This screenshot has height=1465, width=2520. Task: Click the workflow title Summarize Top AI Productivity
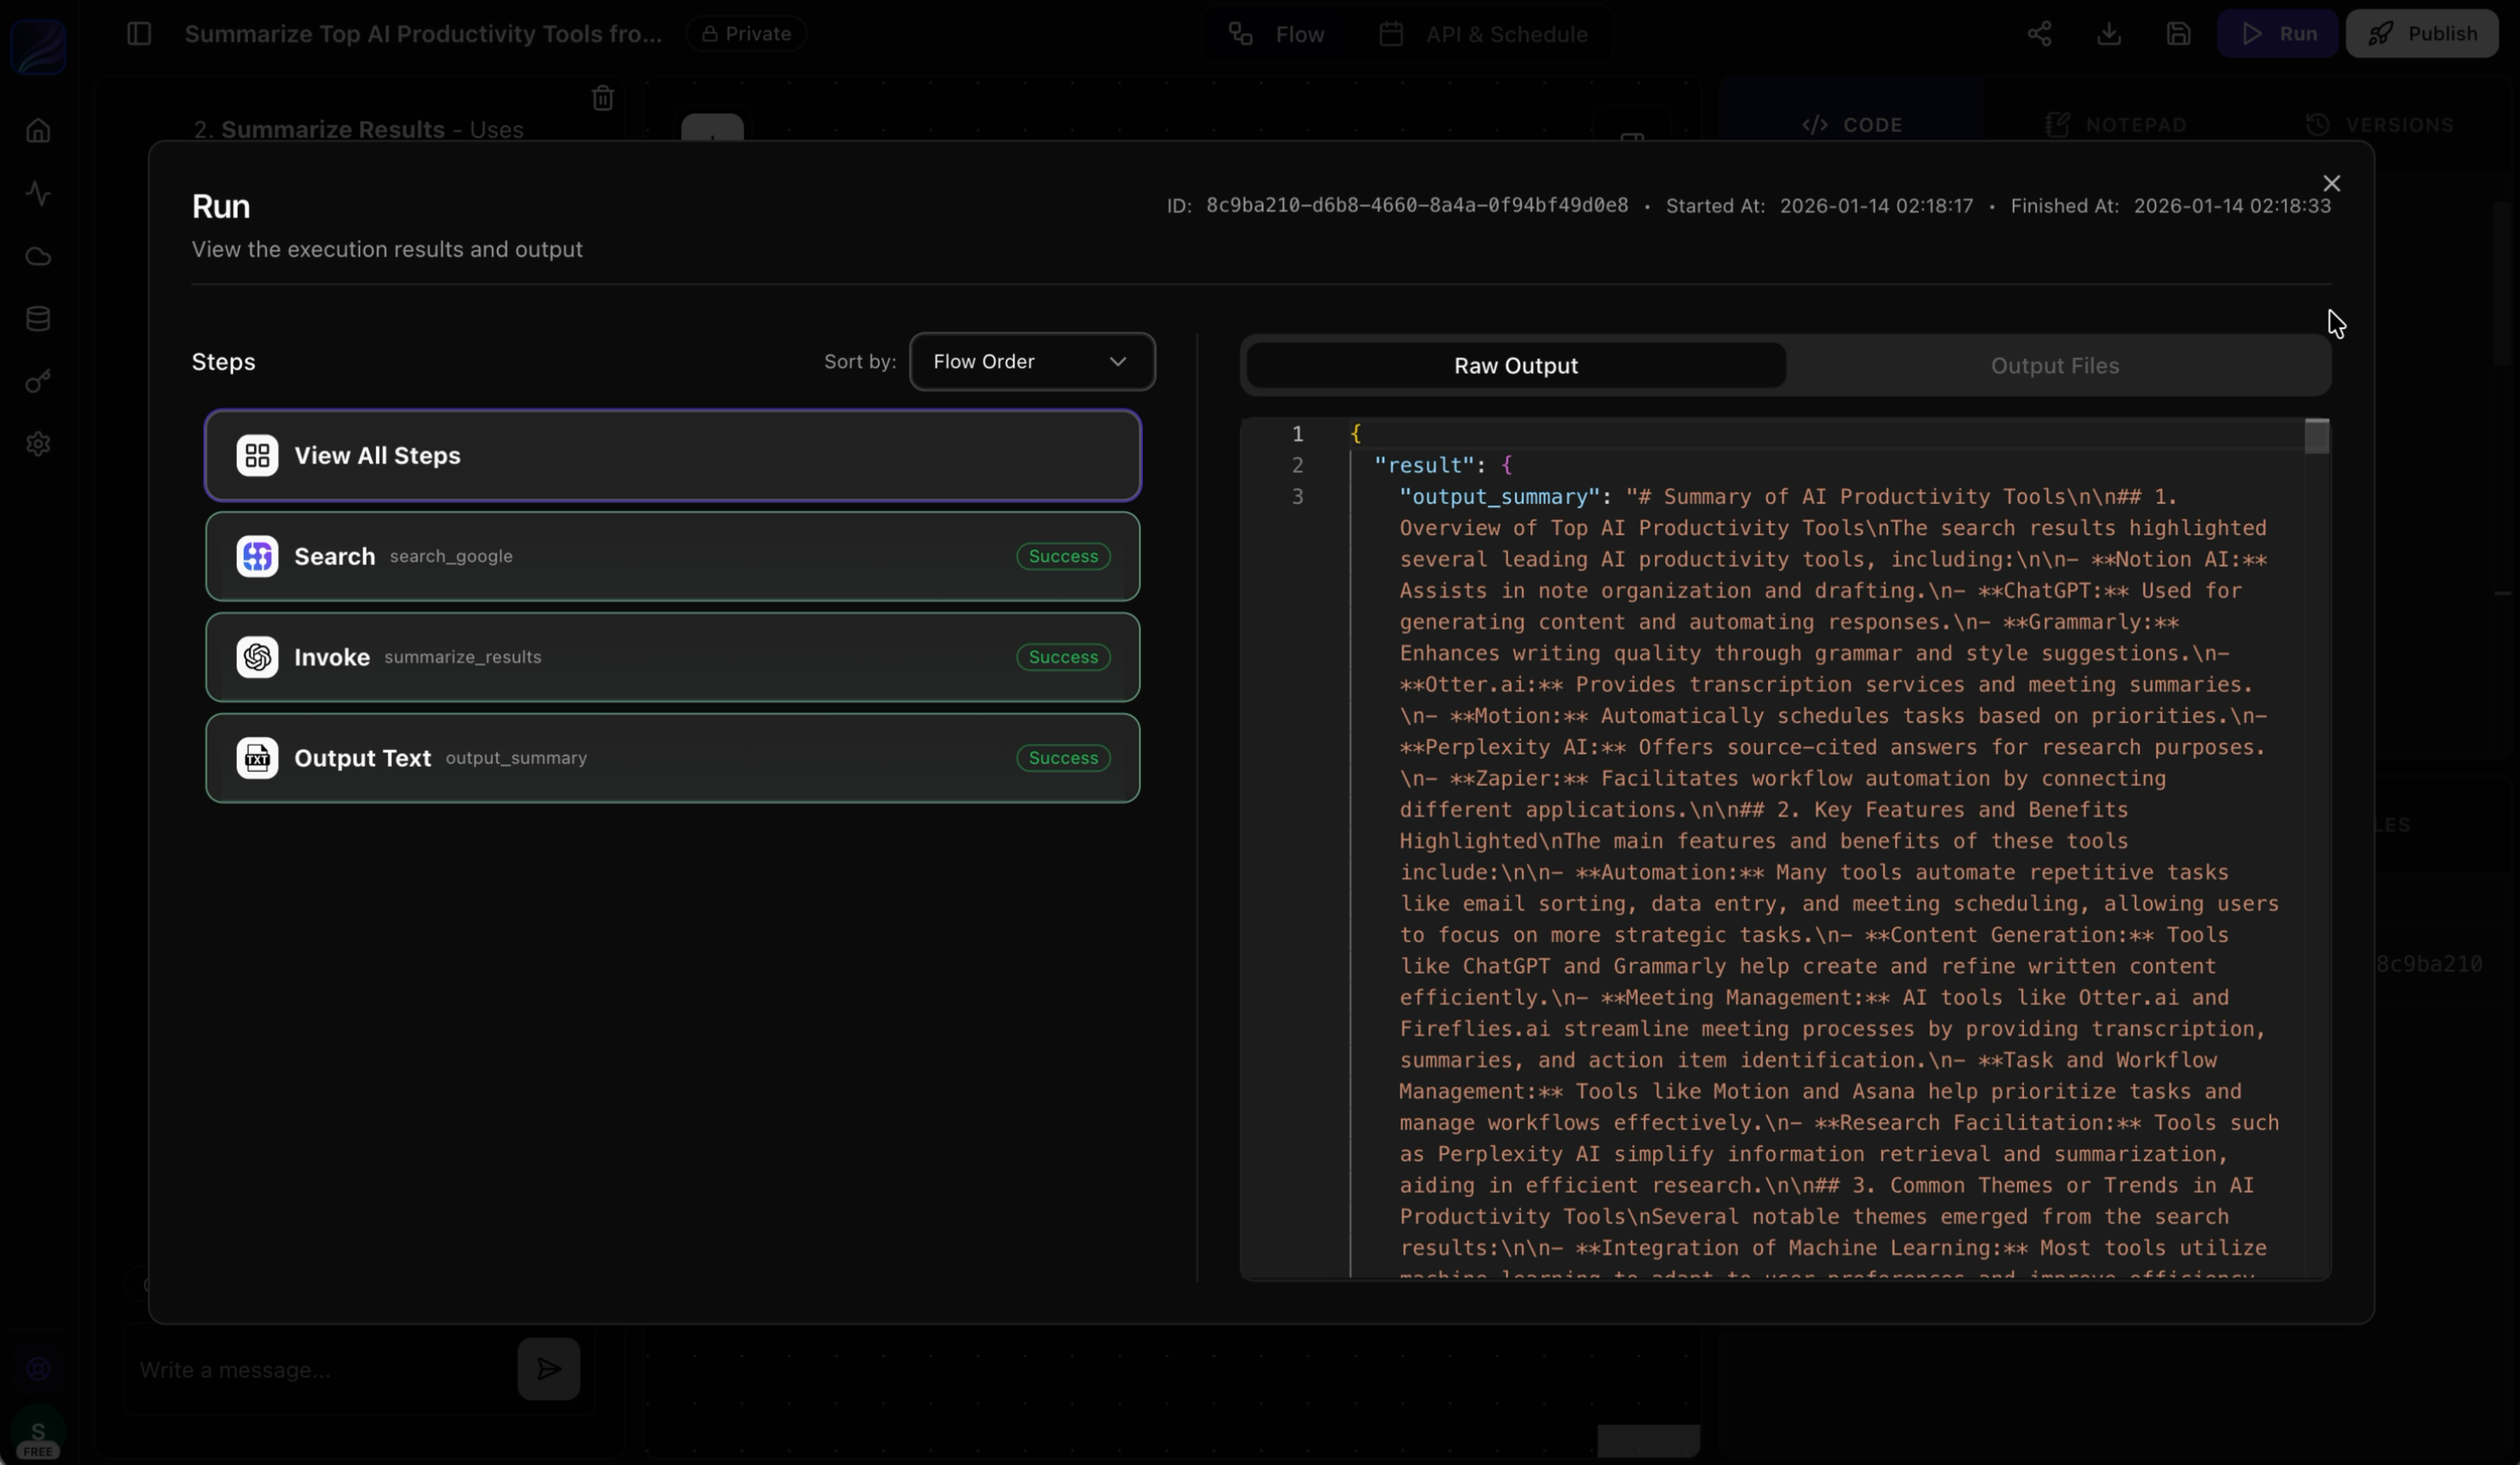tap(423, 34)
